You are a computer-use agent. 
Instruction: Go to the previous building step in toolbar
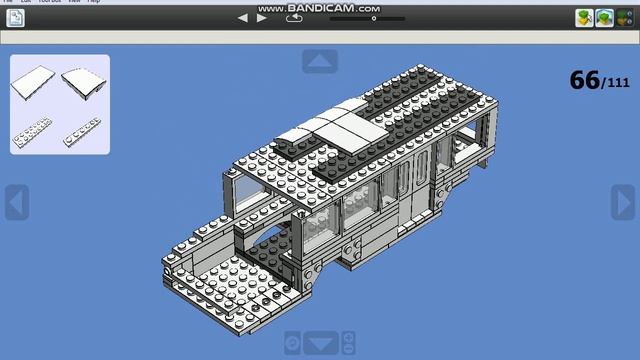(243, 18)
